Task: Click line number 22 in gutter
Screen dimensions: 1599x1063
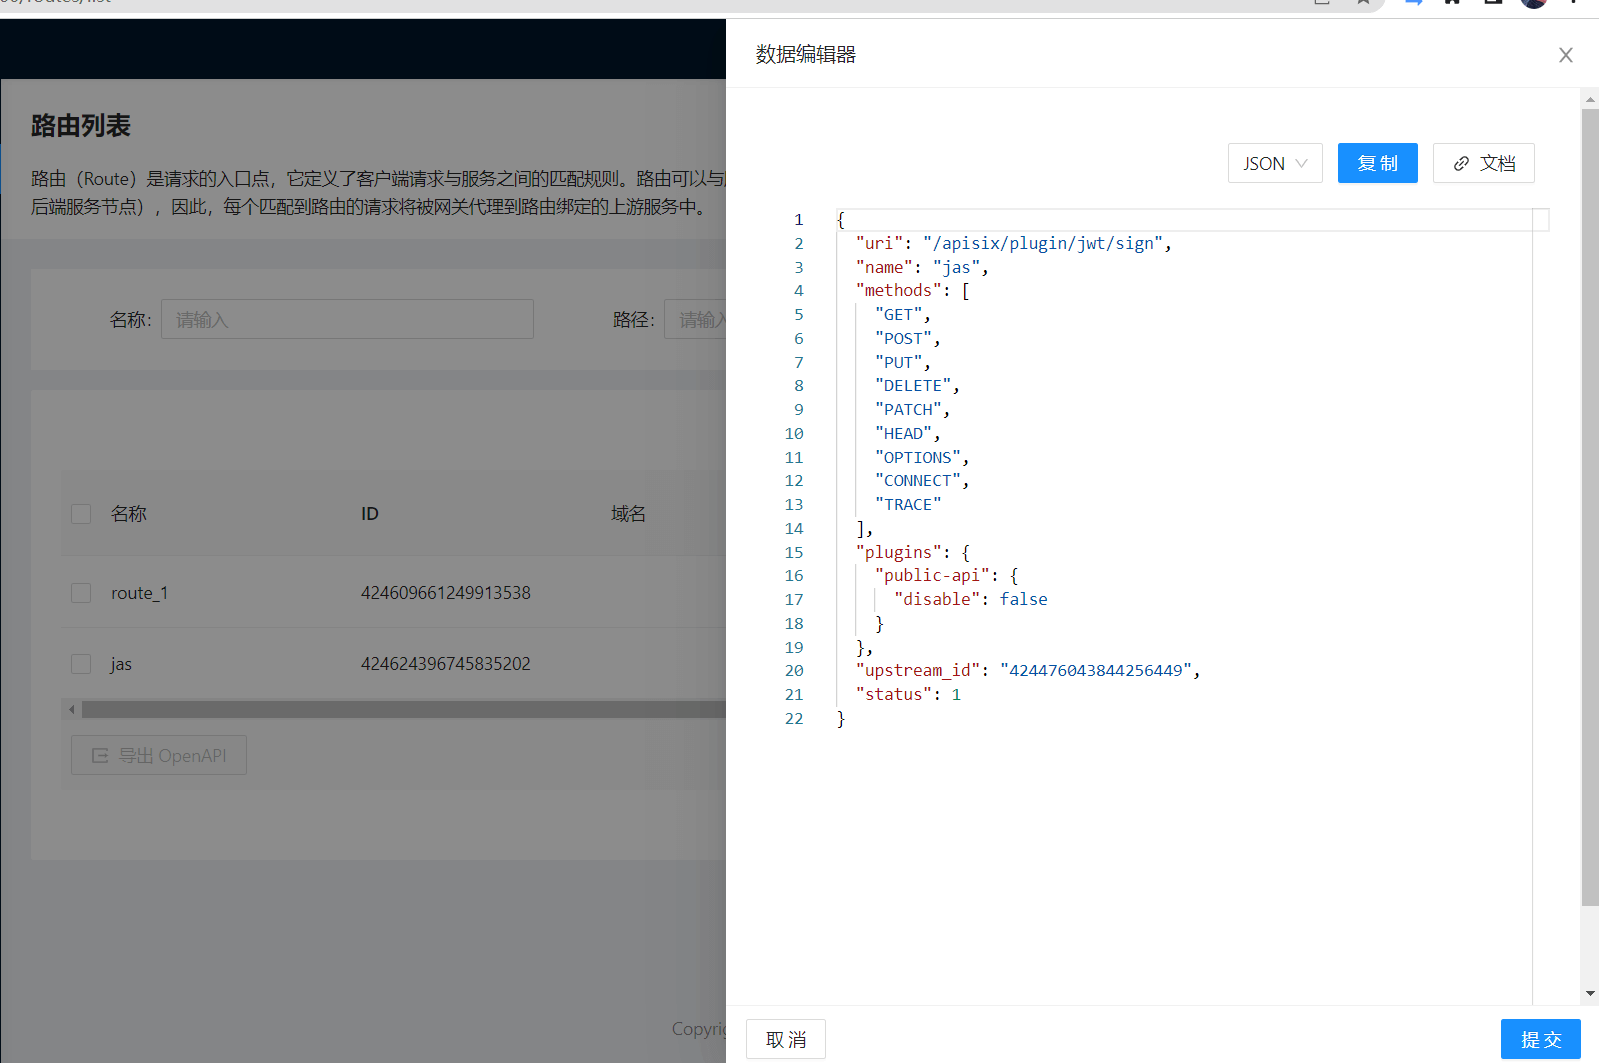Action: click(794, 719)
